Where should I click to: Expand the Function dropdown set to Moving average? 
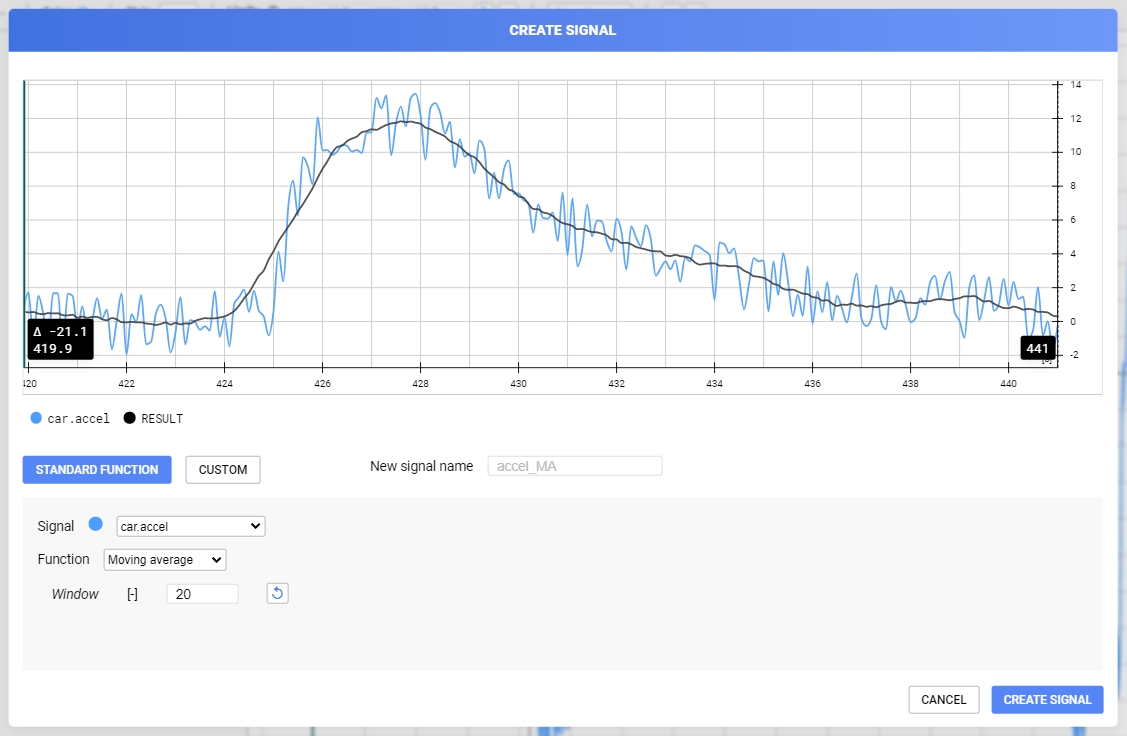[x=165, y=559]
